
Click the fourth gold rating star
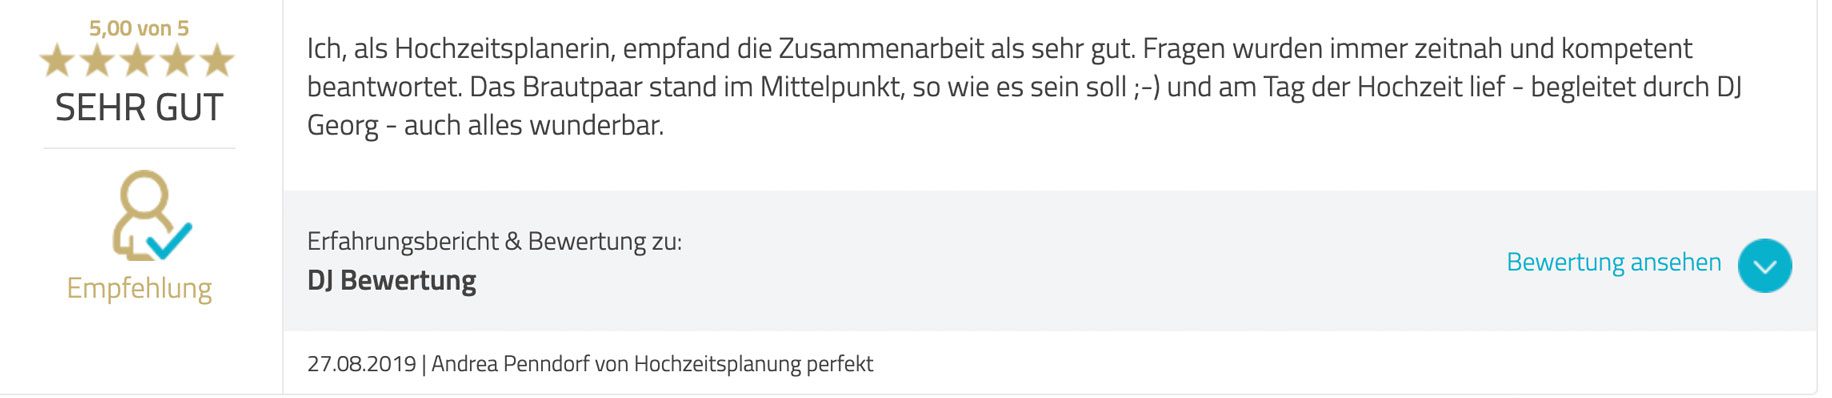(177, 61)
